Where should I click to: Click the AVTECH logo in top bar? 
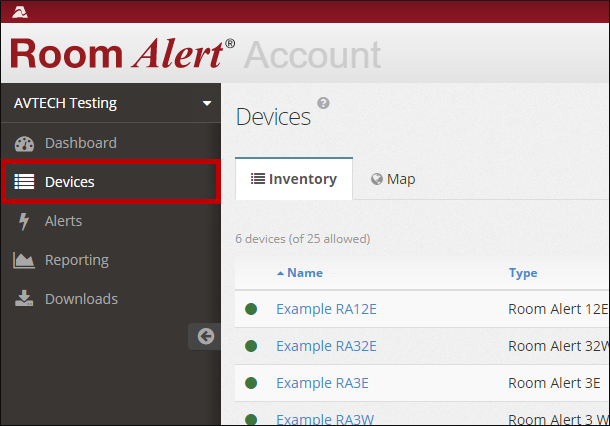(21, 12)
